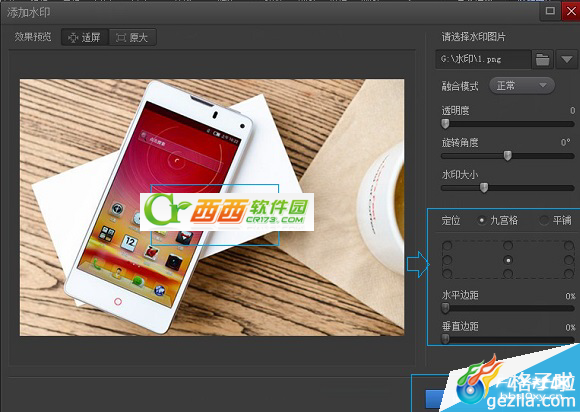Choose the bottom-center grid position

coord(508,274)
